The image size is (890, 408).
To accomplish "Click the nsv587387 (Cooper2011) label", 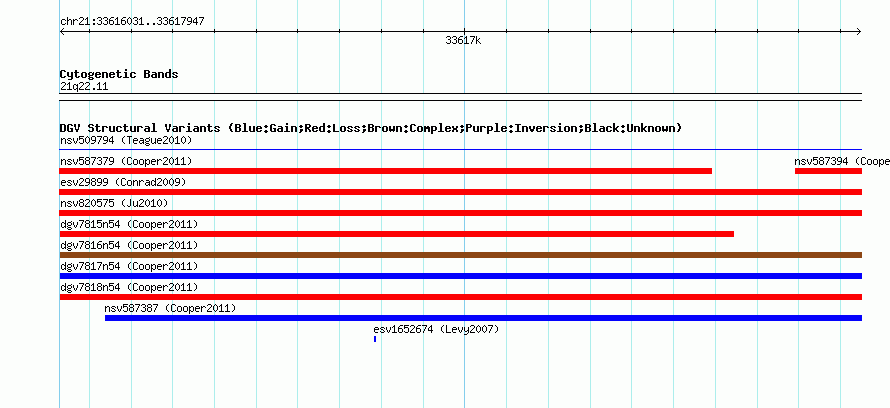I will click(x=170, y=308).
